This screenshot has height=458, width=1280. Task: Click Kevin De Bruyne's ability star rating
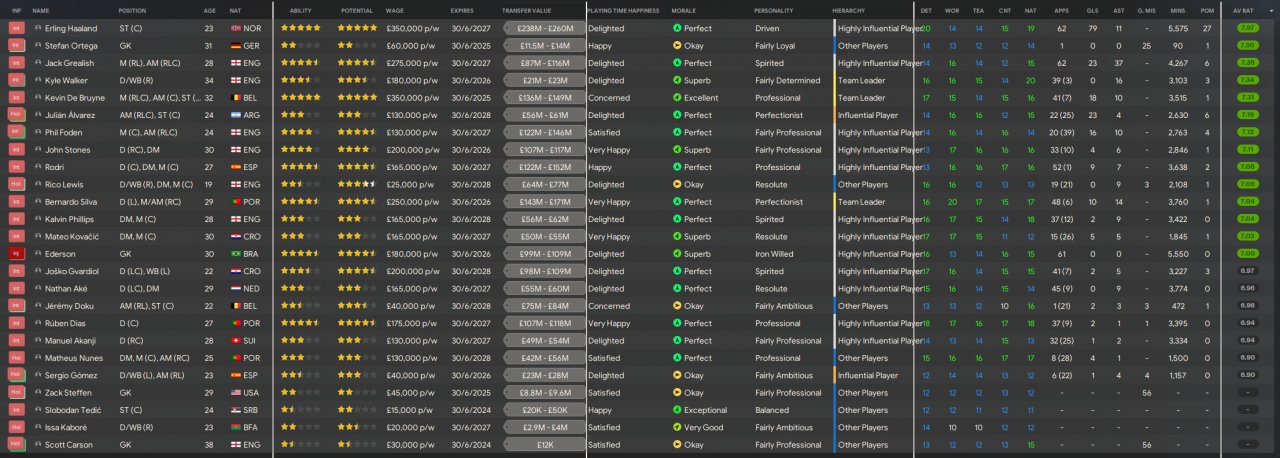click(301, 98)
